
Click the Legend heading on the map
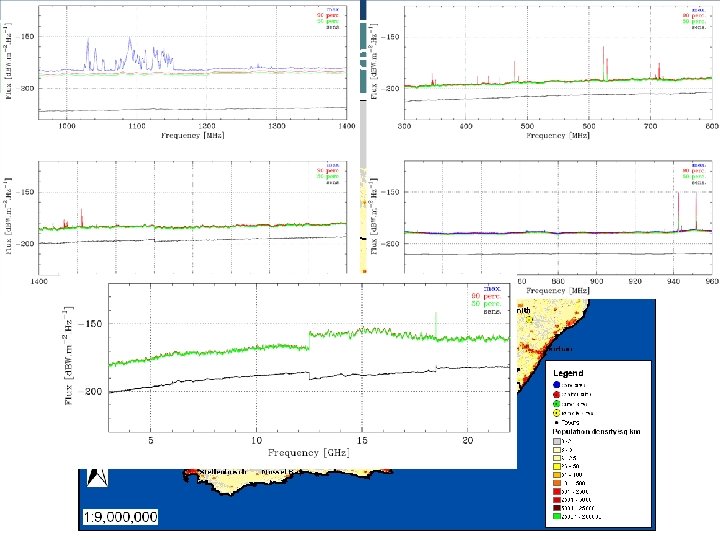568,373
